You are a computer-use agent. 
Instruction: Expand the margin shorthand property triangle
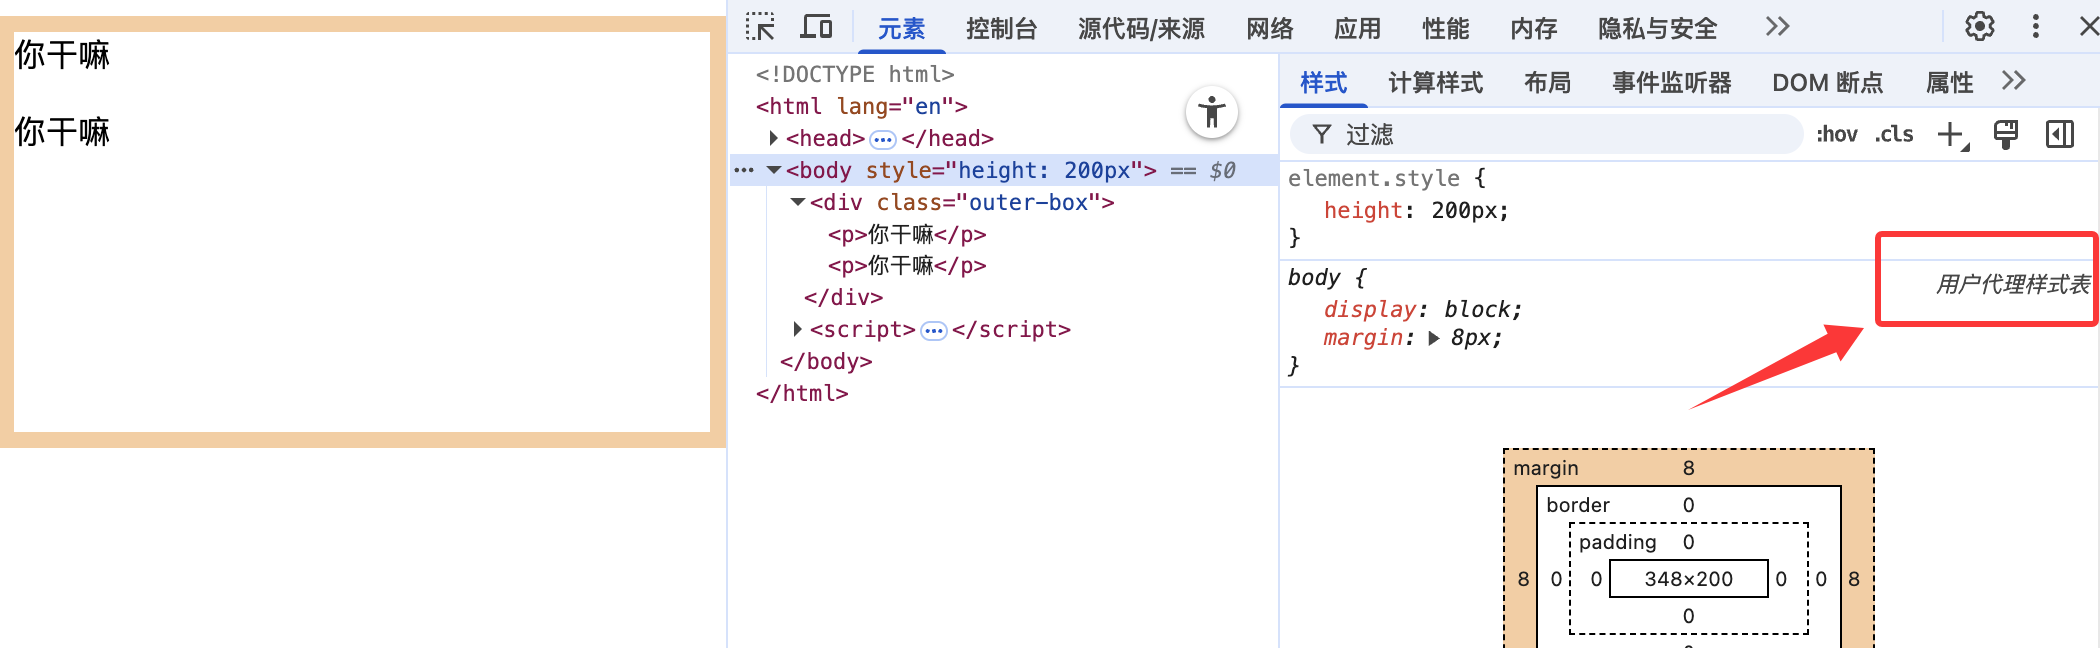point(1434,338)
